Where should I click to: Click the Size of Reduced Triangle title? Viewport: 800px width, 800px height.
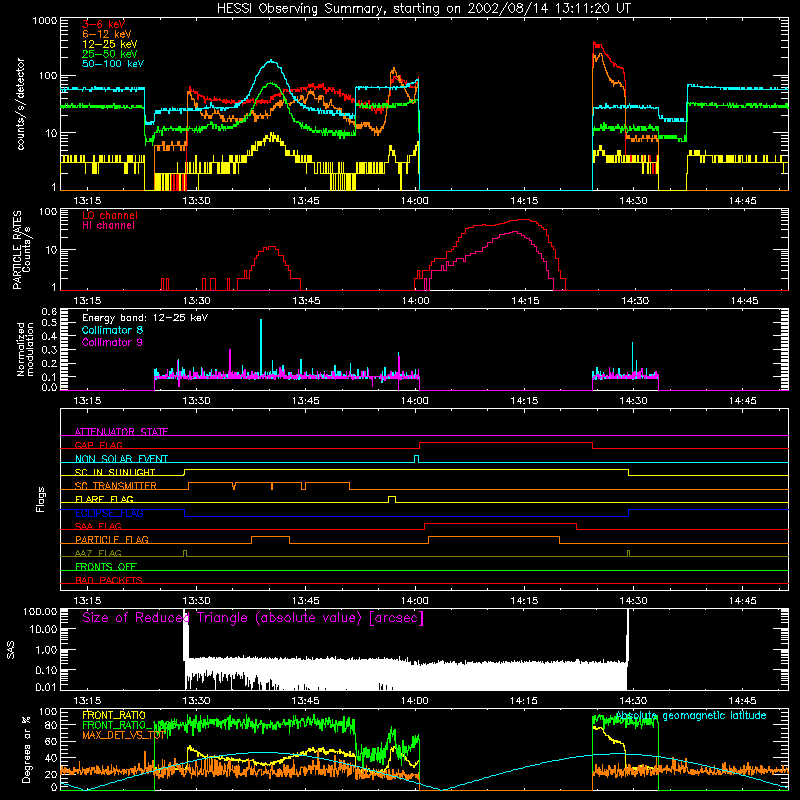tap(253, 618)
